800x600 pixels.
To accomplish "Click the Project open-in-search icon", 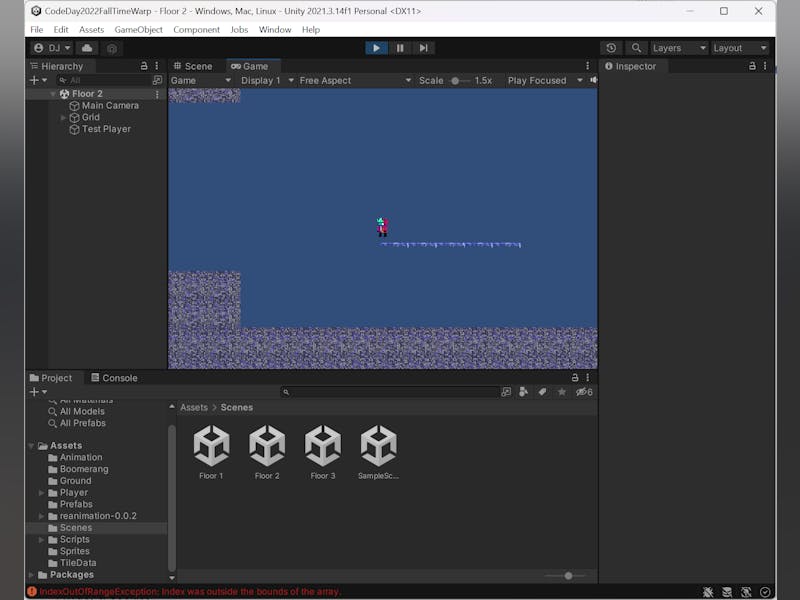I will pos(506,392).
